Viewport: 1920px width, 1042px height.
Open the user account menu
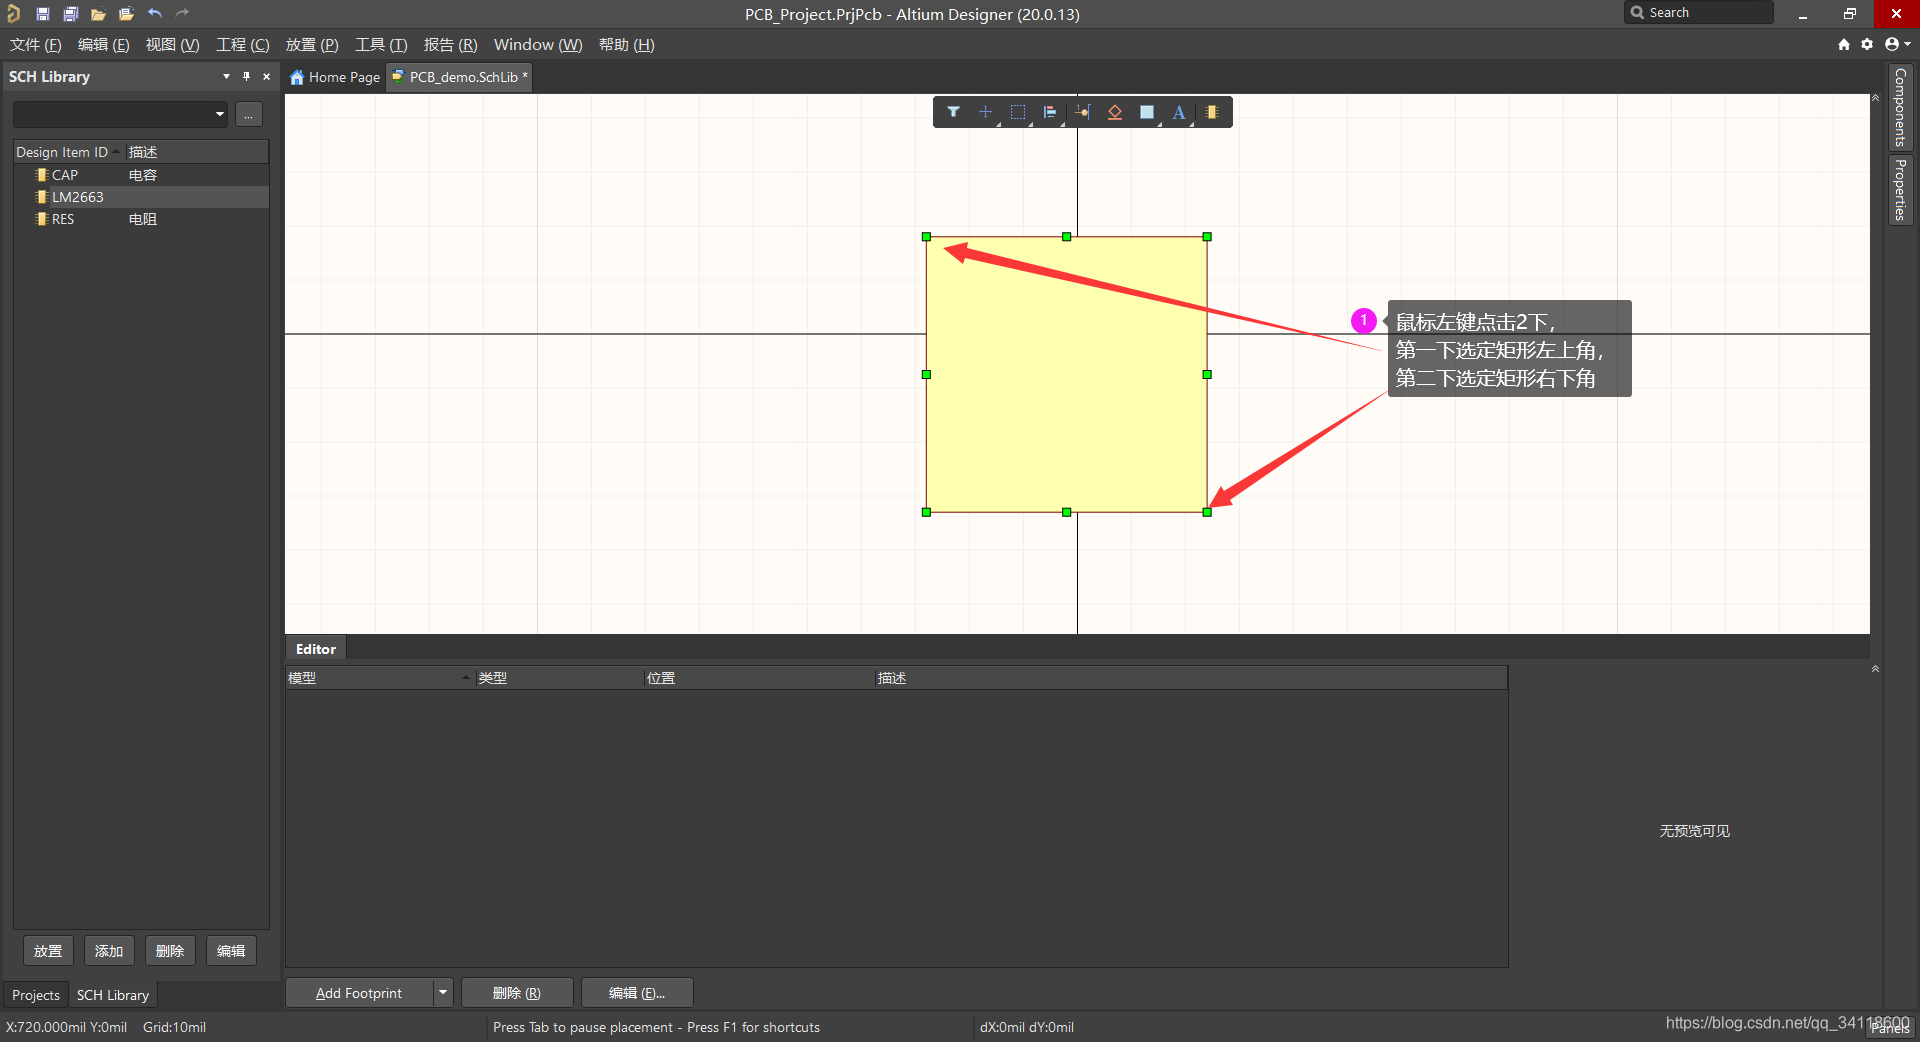click(x=1897, y=44)
